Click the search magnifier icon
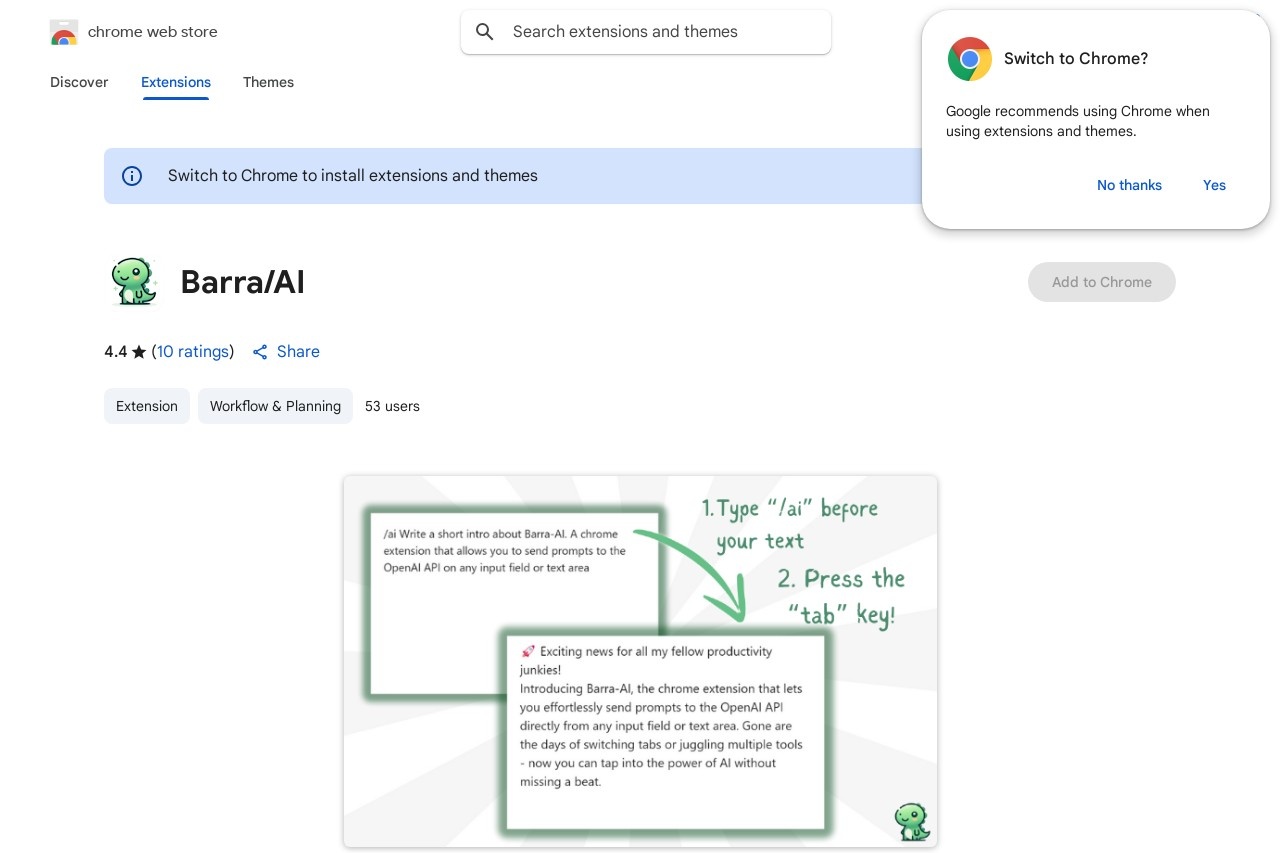 point(485,32)
